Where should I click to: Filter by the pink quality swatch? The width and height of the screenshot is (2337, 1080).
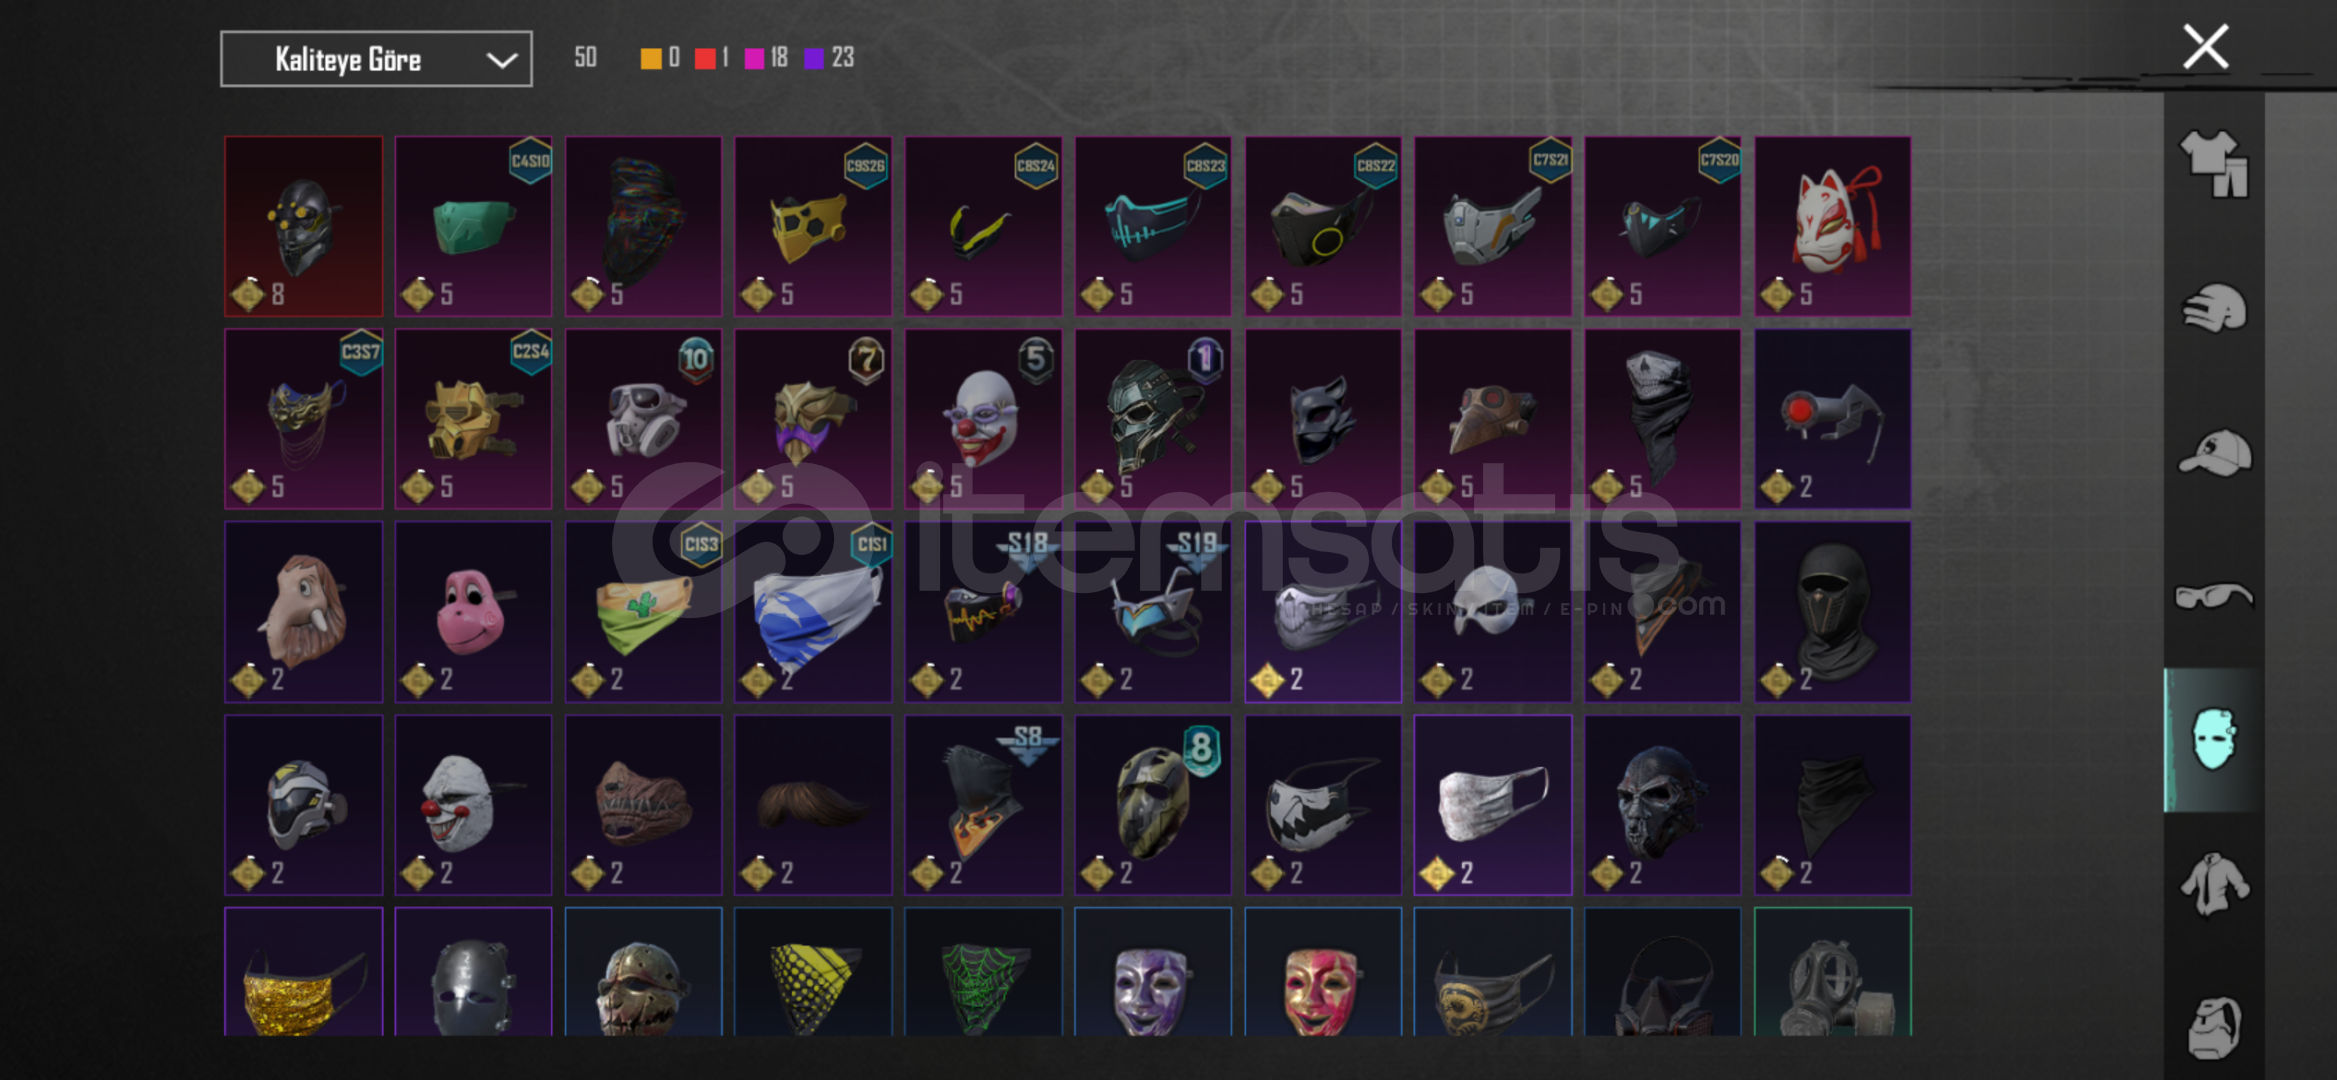click(x=755, y=58)
